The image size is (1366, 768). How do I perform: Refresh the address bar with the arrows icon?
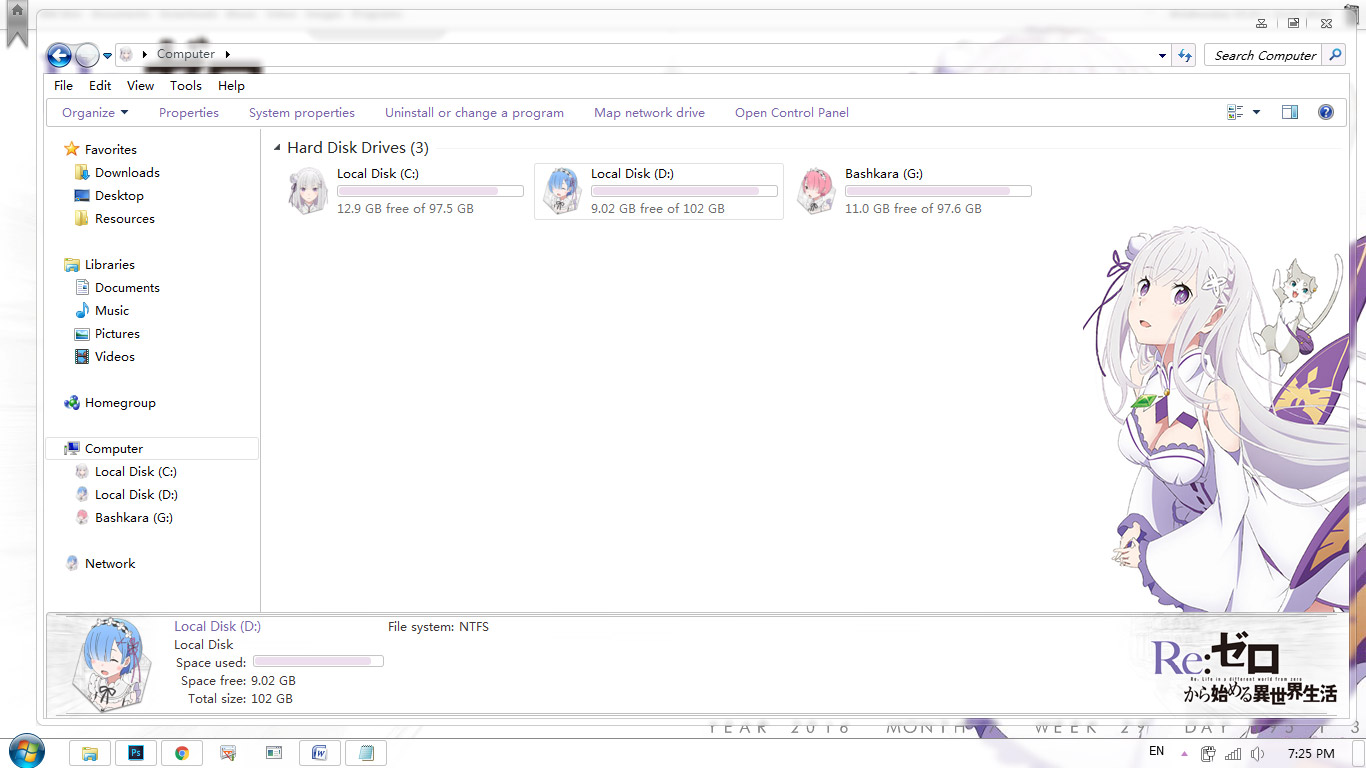point(1184,55)
